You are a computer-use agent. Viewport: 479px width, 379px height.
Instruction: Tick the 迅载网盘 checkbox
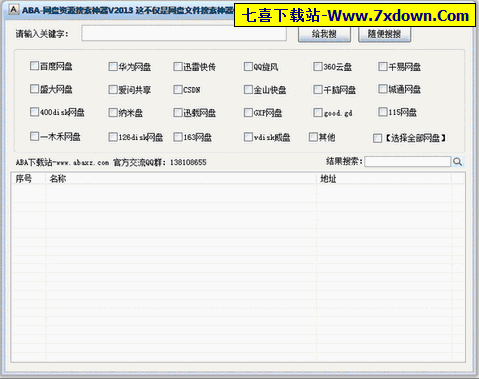178,112
